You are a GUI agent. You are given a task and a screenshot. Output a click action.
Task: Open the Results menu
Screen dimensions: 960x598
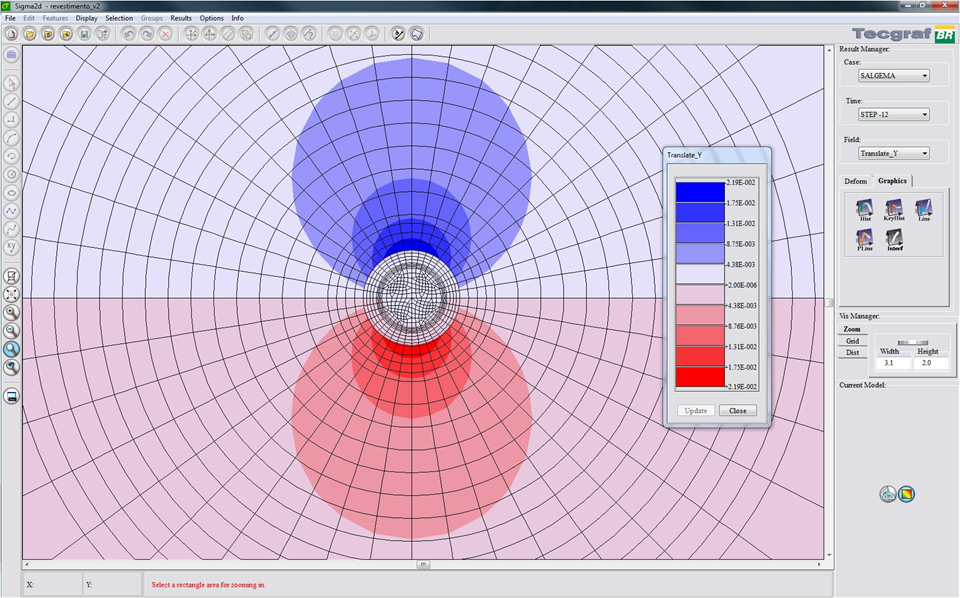[181, 18]
